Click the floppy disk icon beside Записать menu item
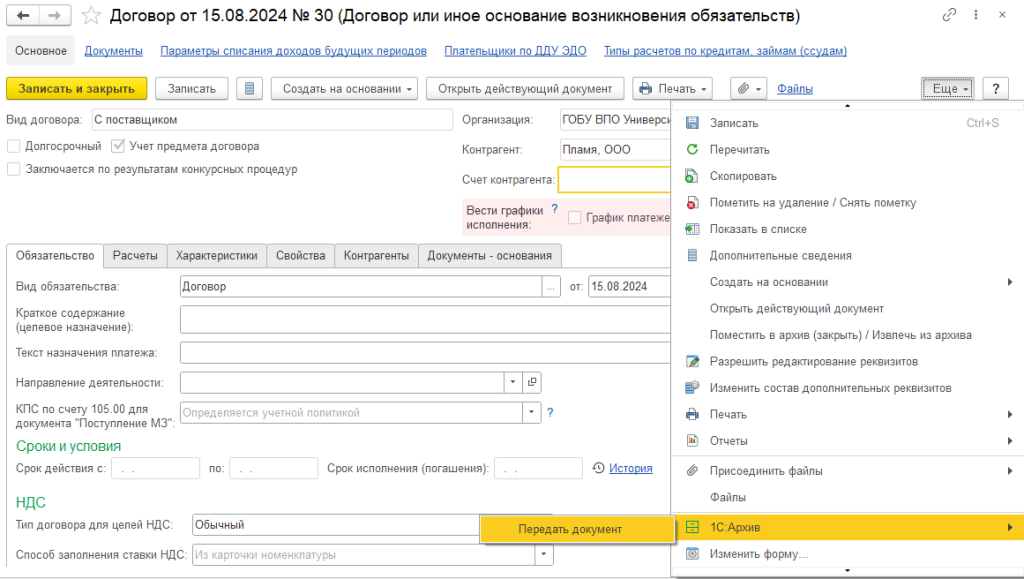1024x579 pixels. (692, 123)
